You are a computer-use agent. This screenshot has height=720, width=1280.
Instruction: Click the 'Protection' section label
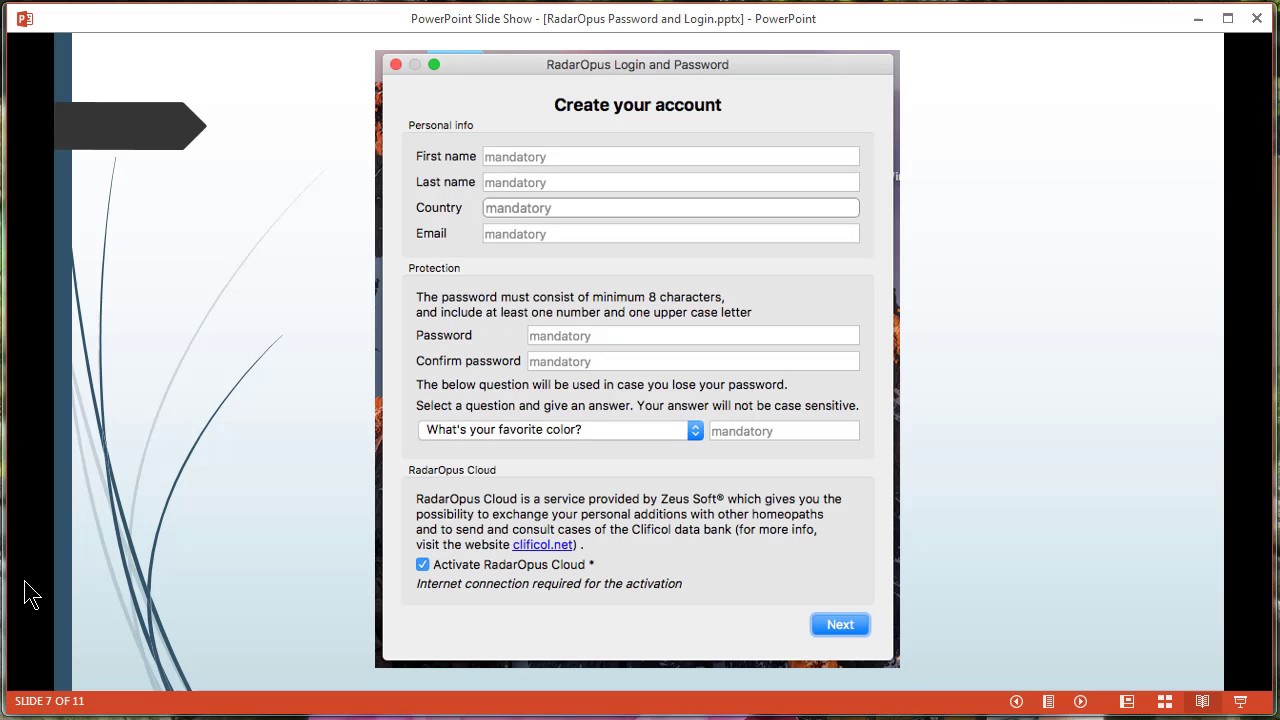434,268
